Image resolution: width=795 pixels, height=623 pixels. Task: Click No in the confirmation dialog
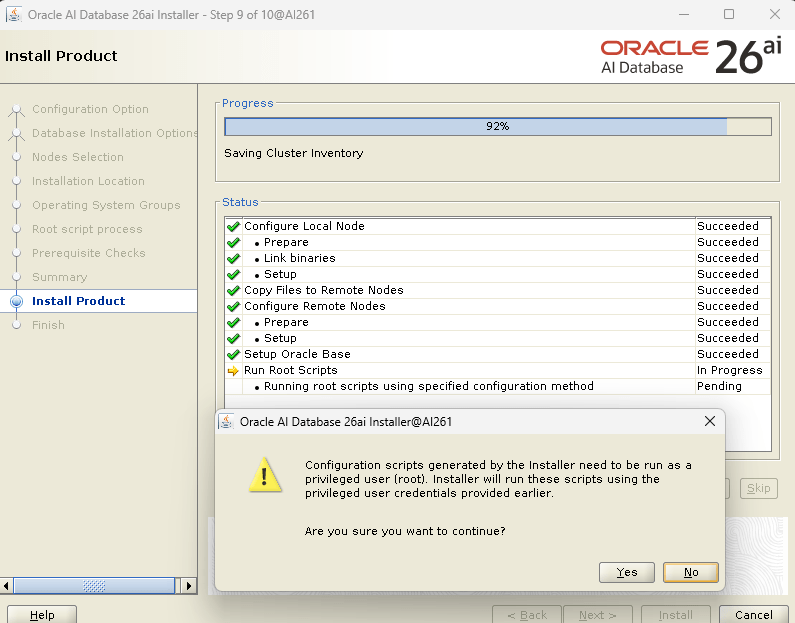[691, 572]
